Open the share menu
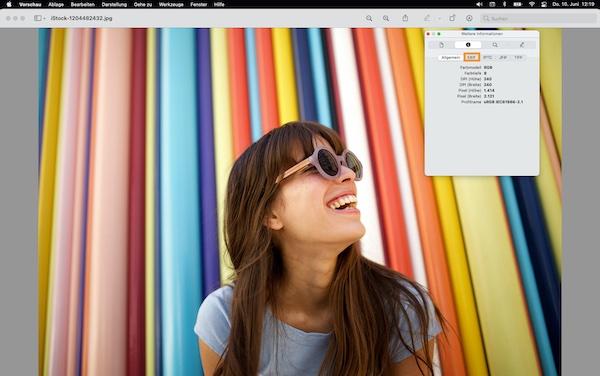This screenshot has width=600, height=376. click(405, 18)
